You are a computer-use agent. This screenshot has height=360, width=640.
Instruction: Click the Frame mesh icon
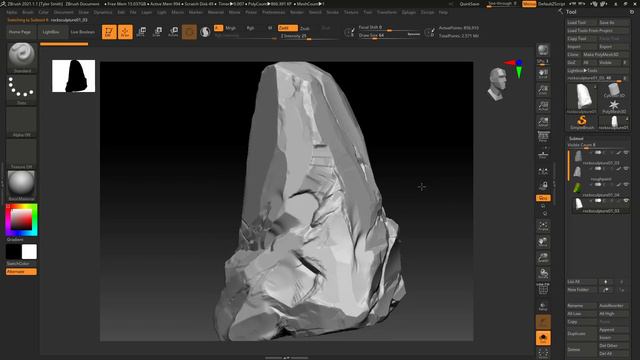[543, 226]
